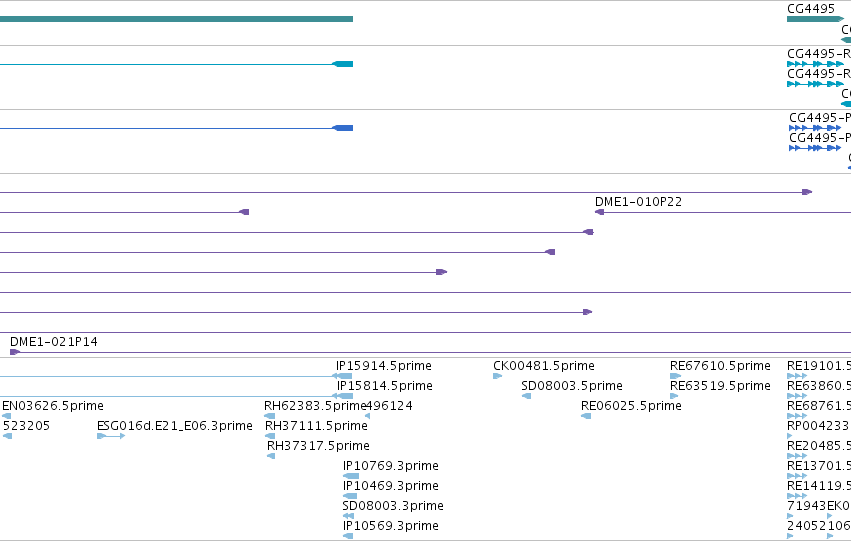Select the arrow glyph beside DME1-021P14
The image size is (851, 541).
pyautogui.click(x=15, y=352)
